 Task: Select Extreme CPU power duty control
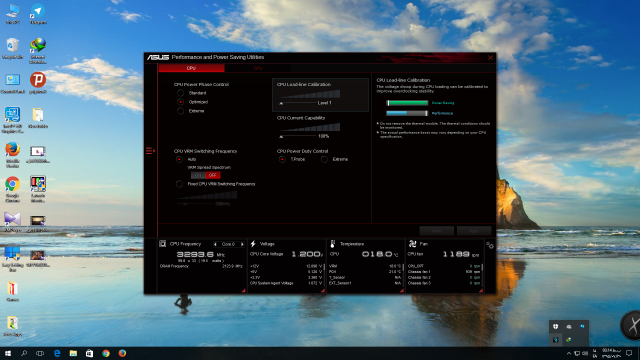(324, 159)
